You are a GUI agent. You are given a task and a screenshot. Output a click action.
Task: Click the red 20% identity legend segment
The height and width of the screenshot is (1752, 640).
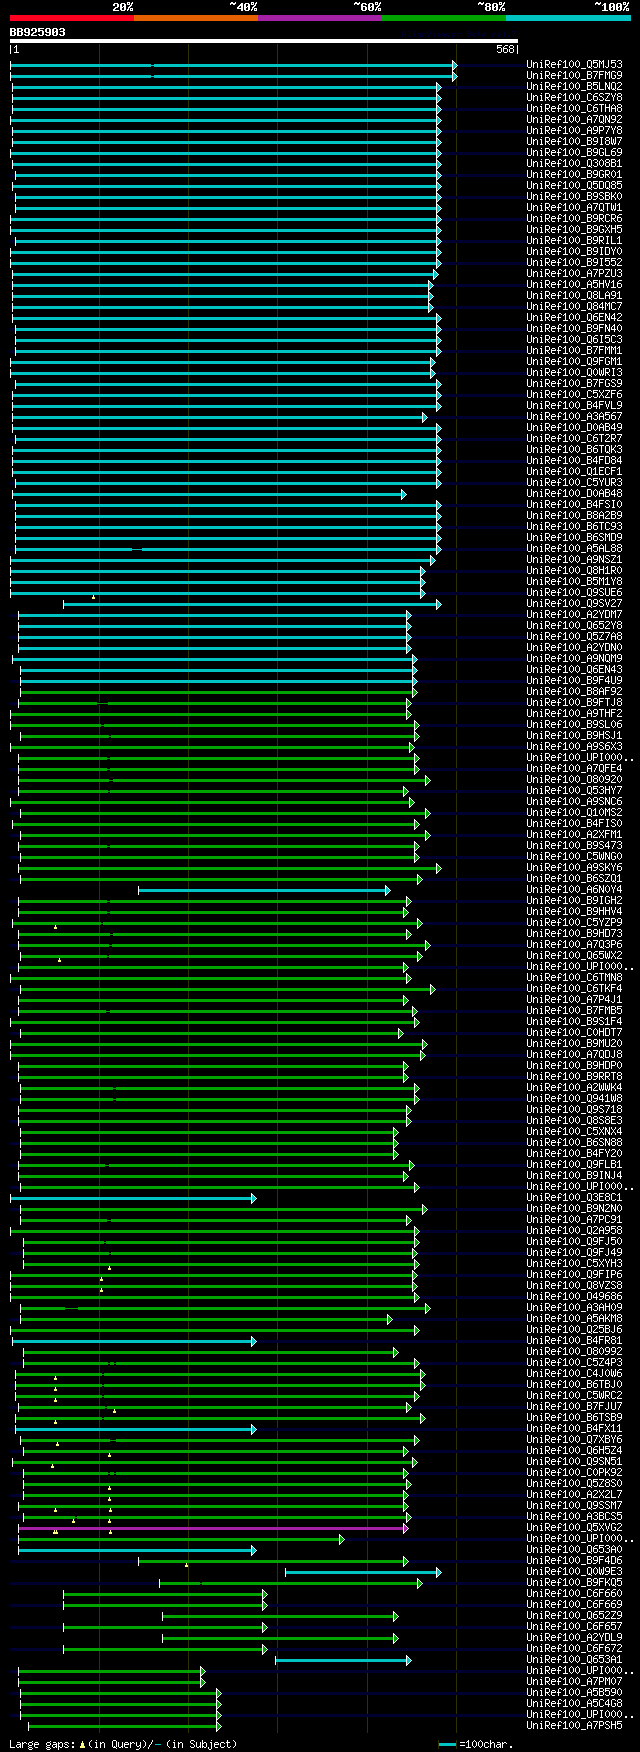pyautogui.click(x=72, y=18)
